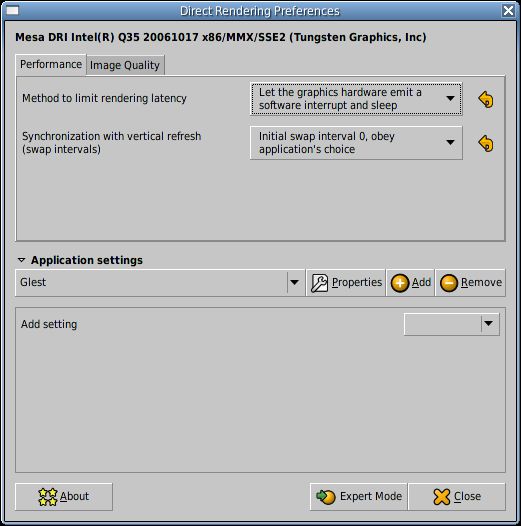Reset vertical refresh synchronization to default

(486, 143)
